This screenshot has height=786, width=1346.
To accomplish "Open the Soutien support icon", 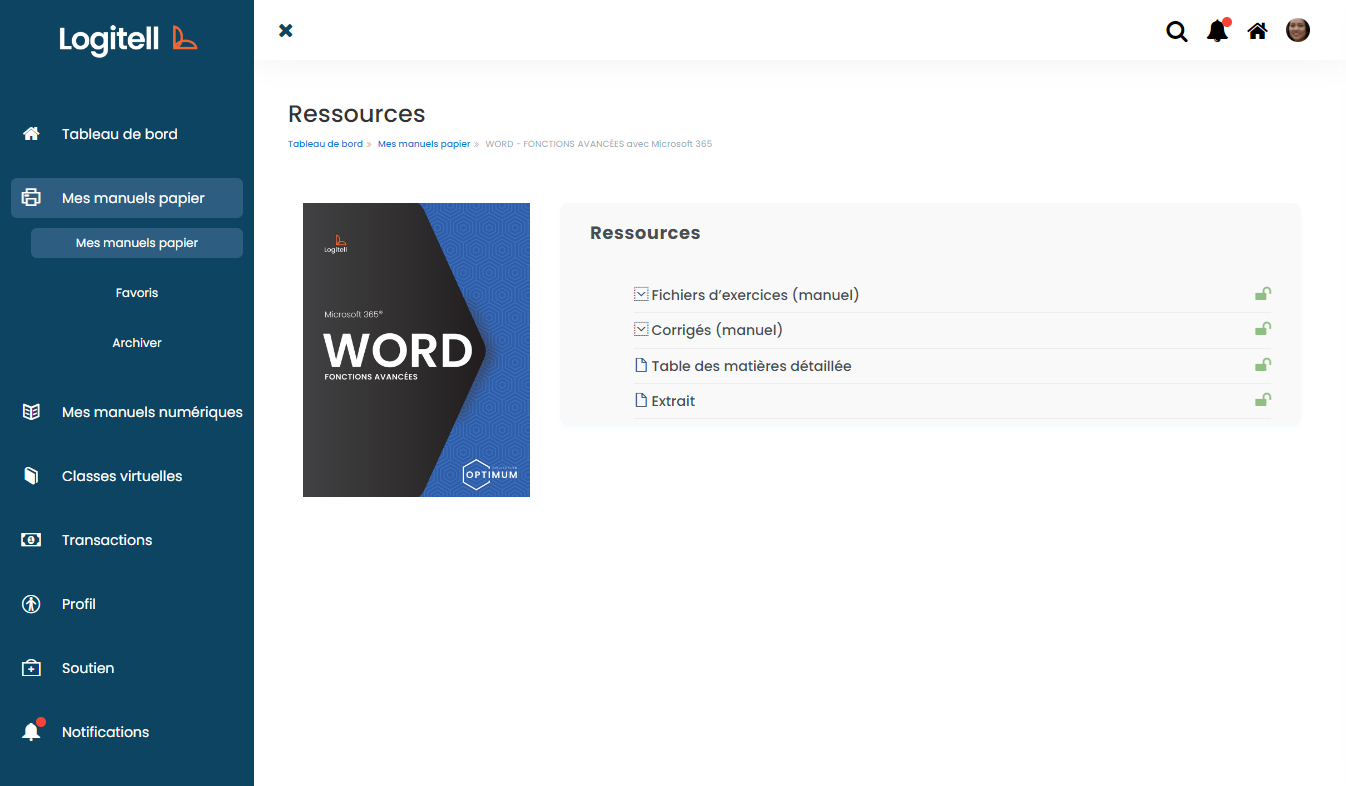I will coord(30,667).
